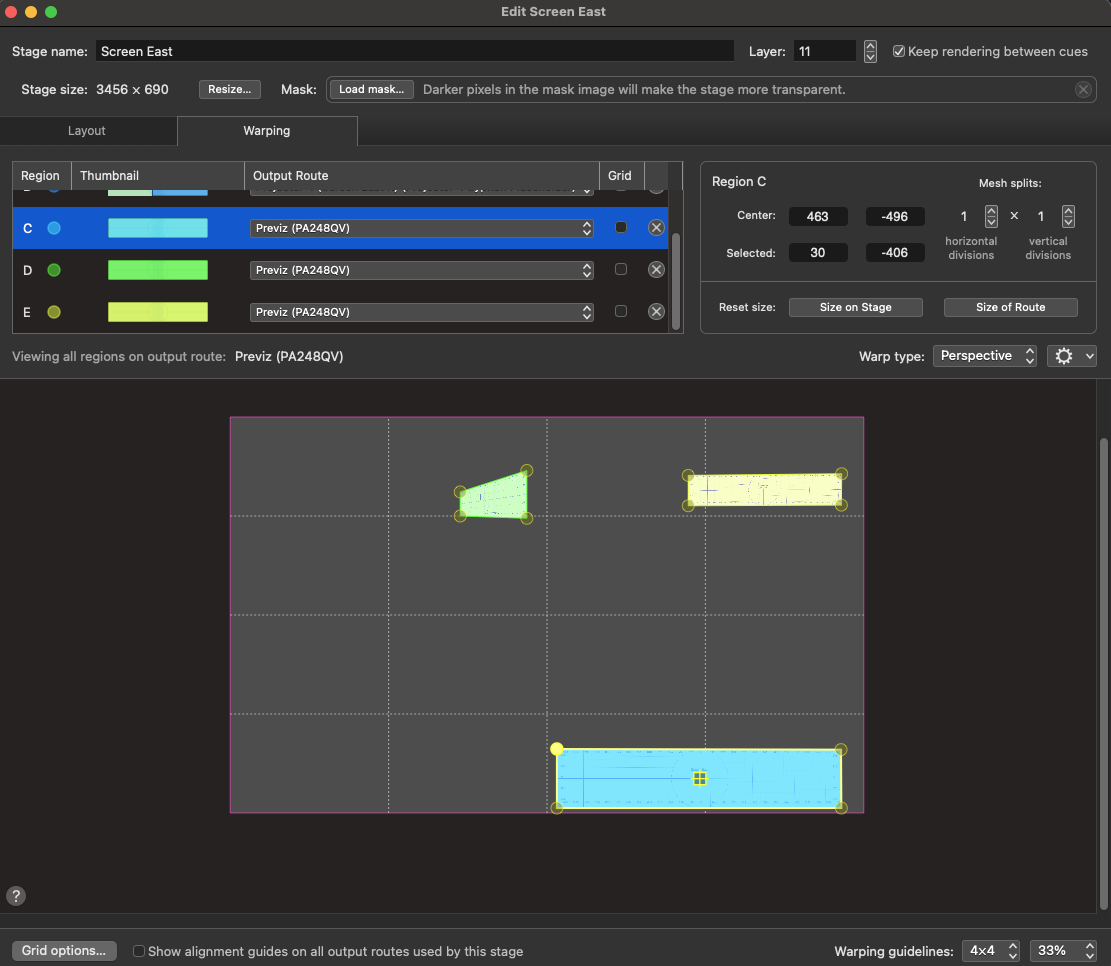Open the Warp type Perspective dropdown
Viewport: 1111px width, 966px height.
click(984, 355)
